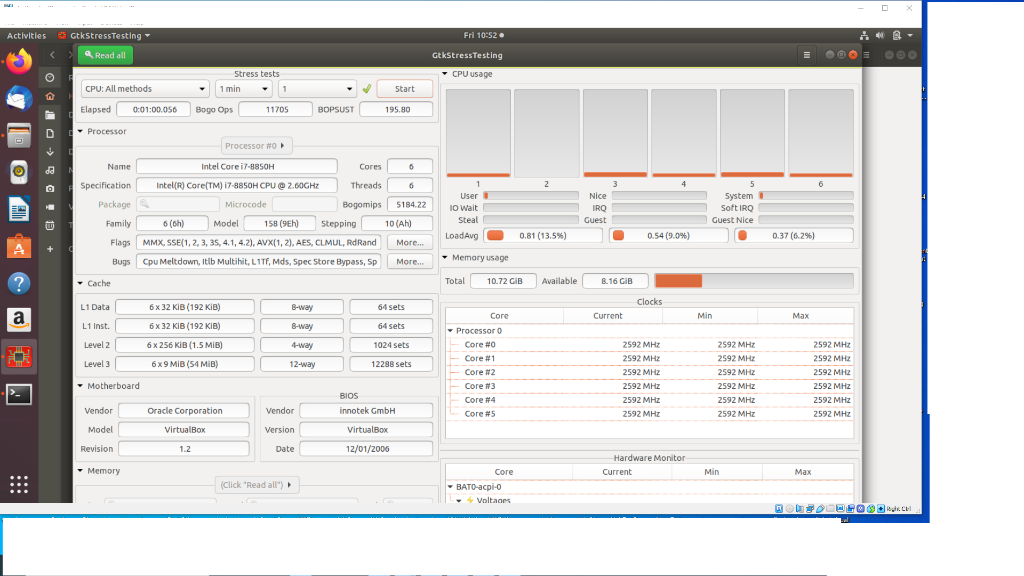Open Terminal from the dock

coord(19,394)
